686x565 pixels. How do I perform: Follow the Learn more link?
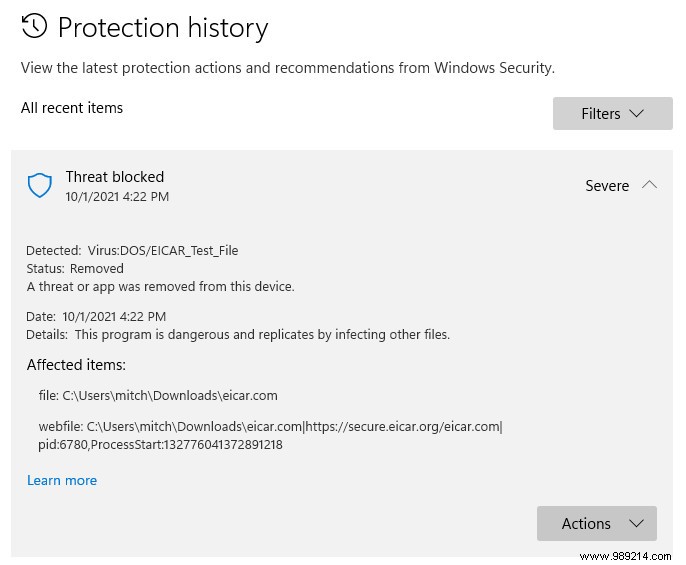(x=62, y=480)
